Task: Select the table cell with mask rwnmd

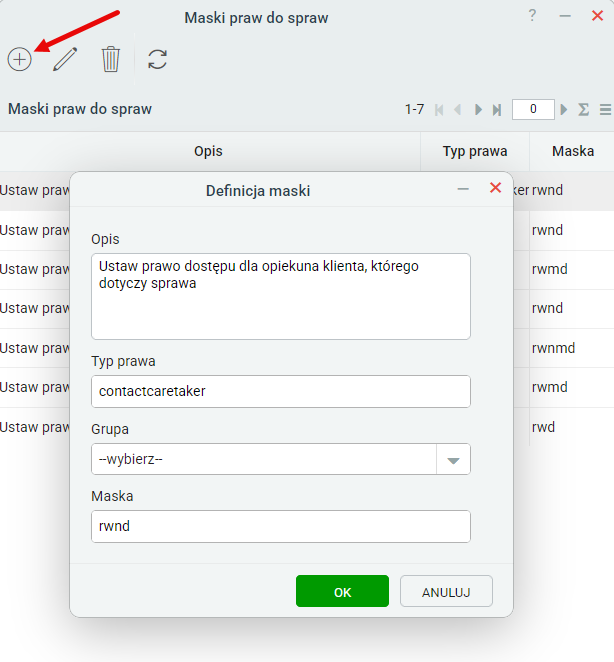Action: (572, 348)
